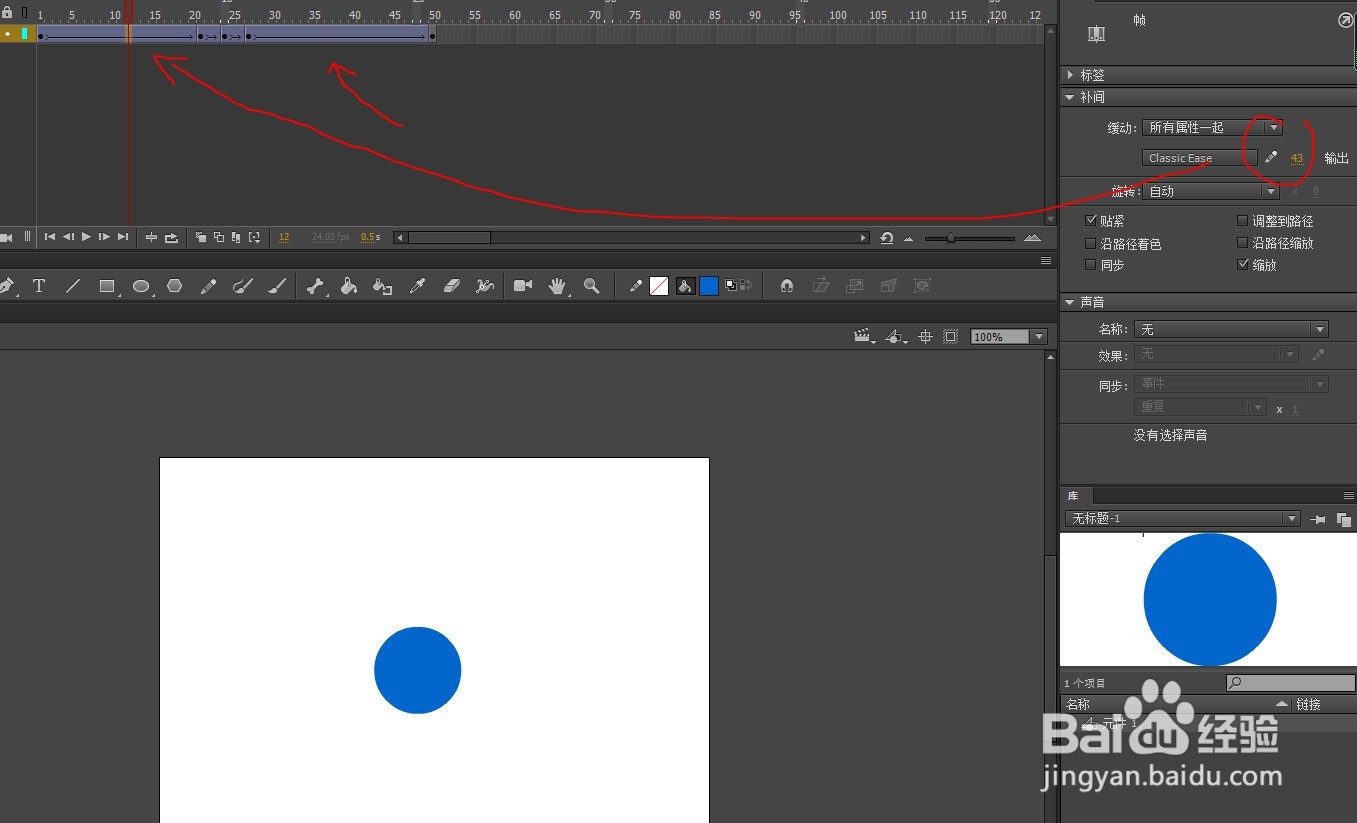Click the stroke color swatch

(659, 286)
